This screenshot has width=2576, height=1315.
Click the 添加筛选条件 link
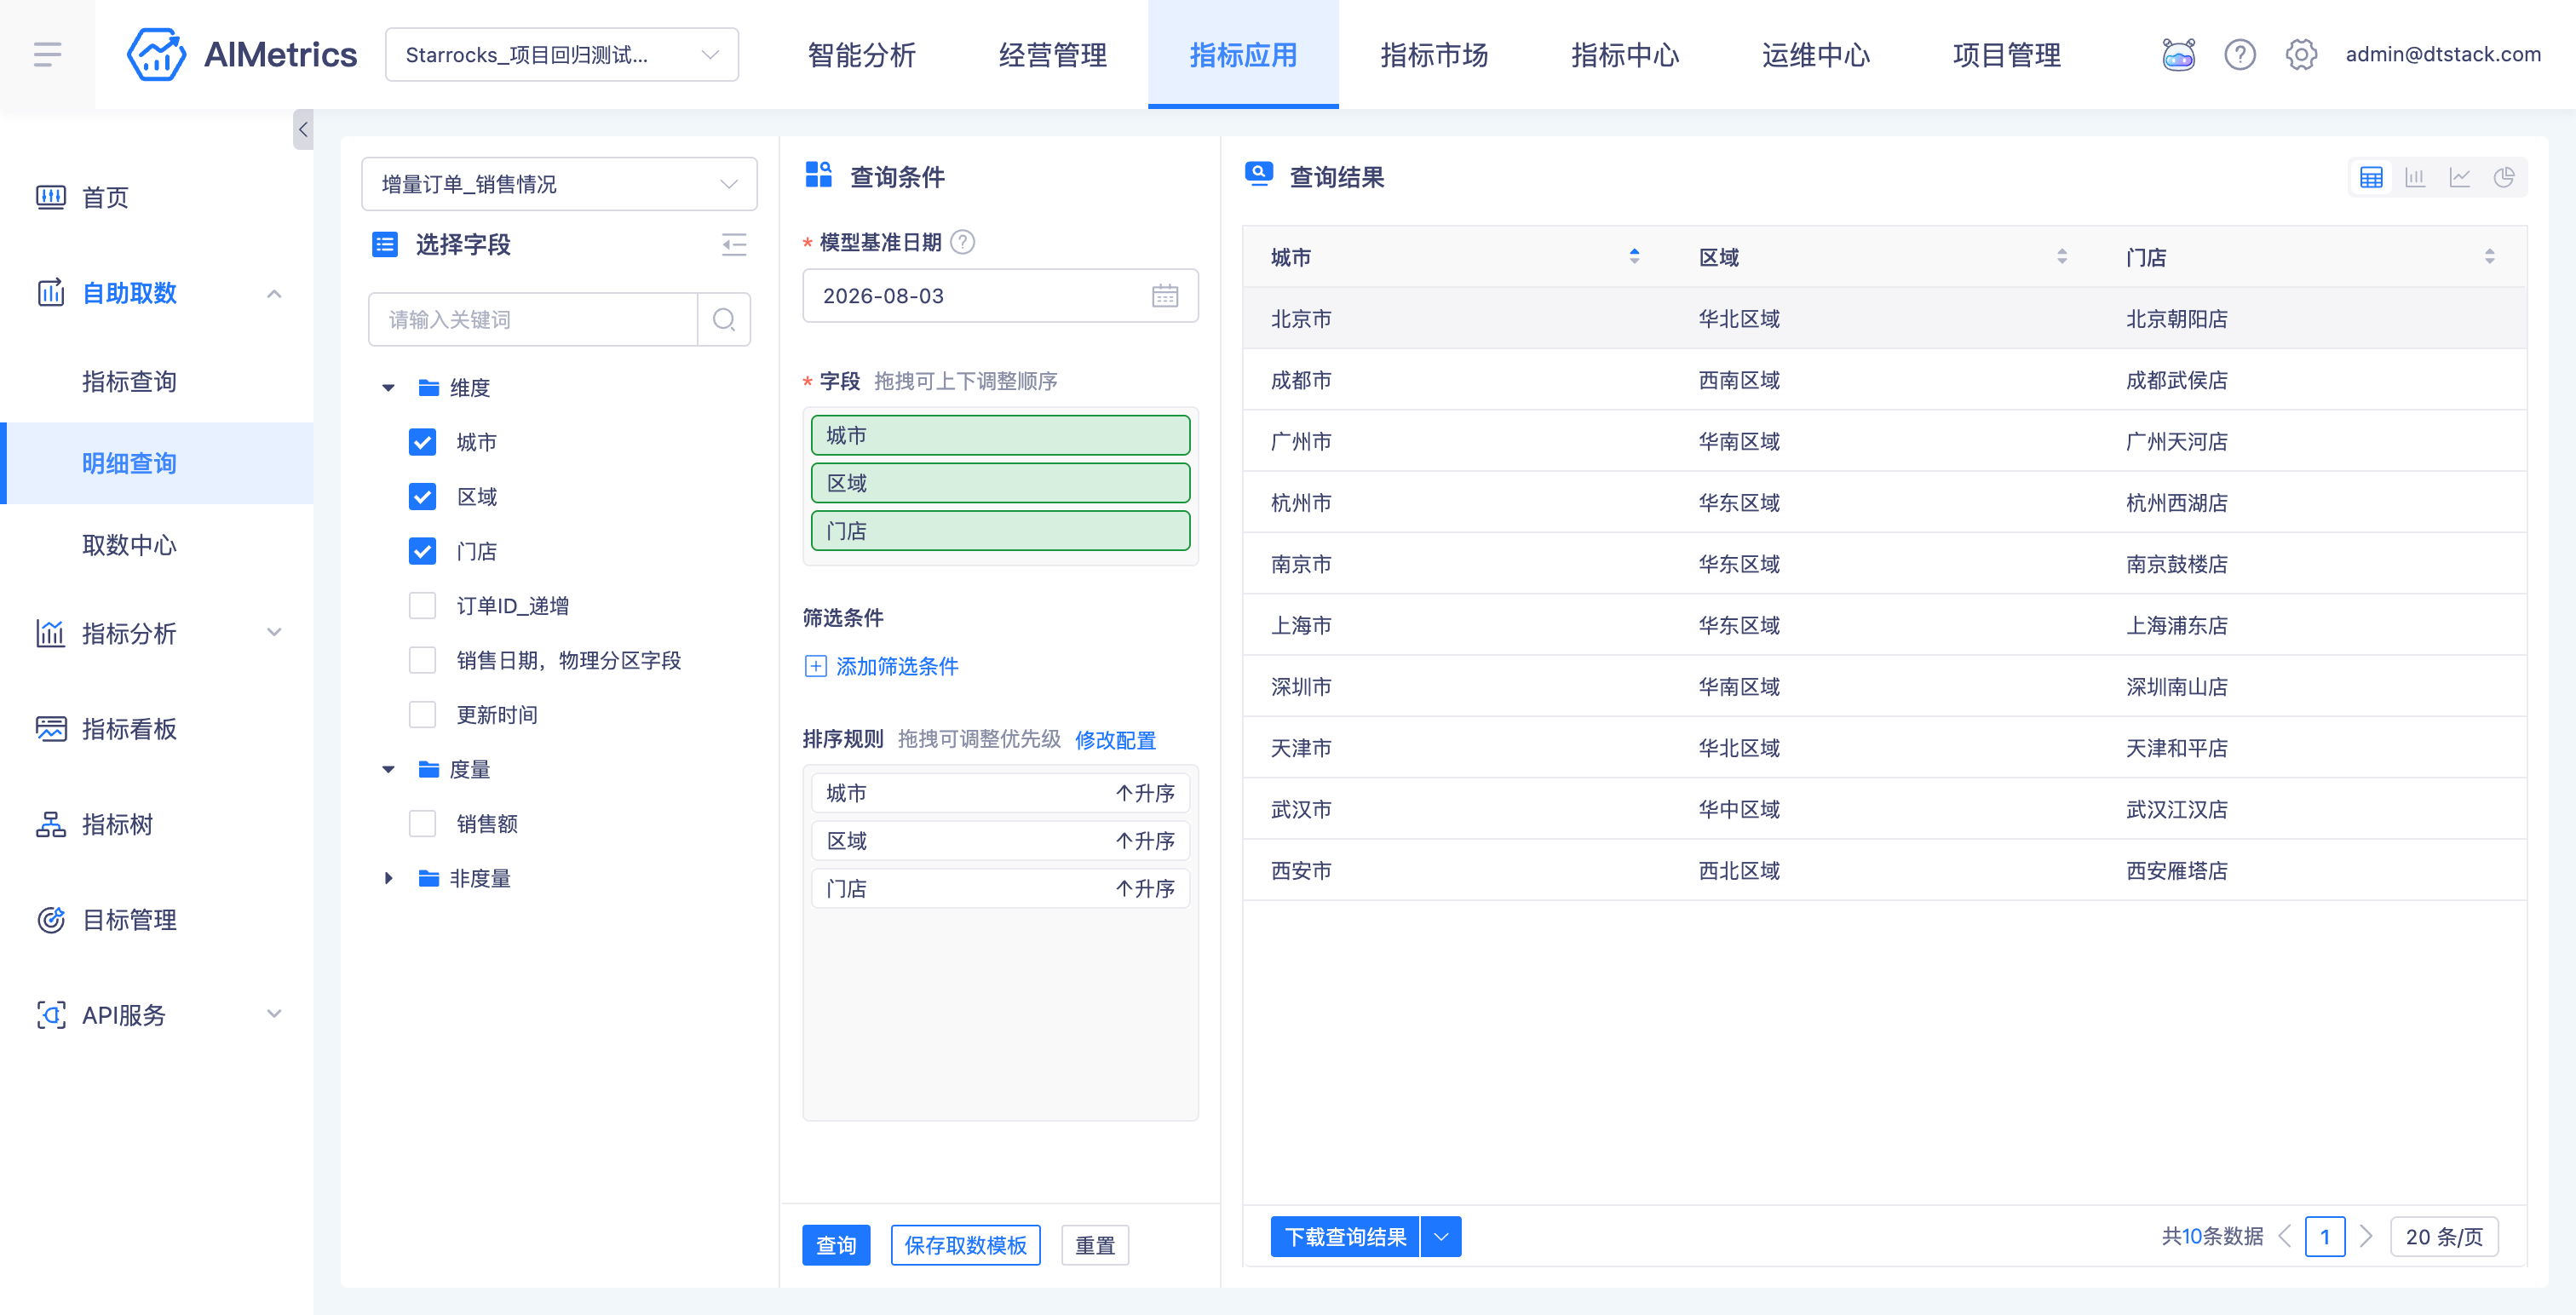tap(897, 666)
